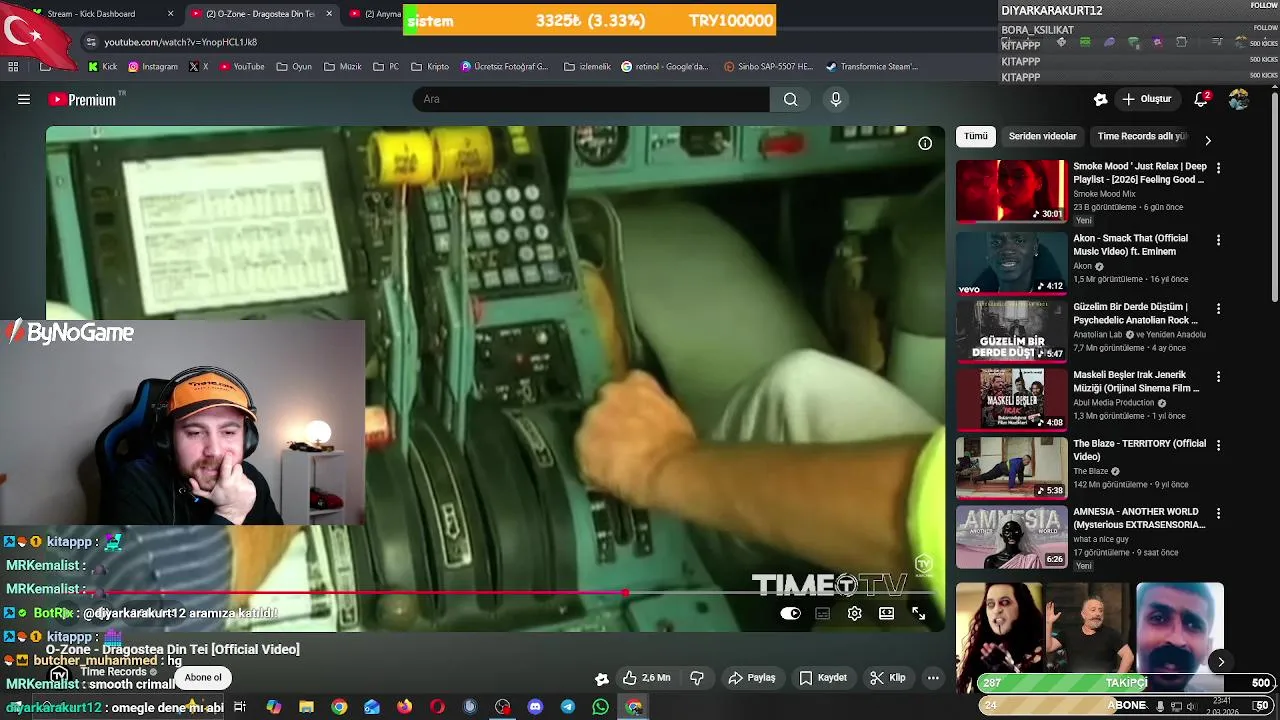Open options for Maskeli Beşler video
Screen dimensions: 1280x720
tap(1218, 377)
